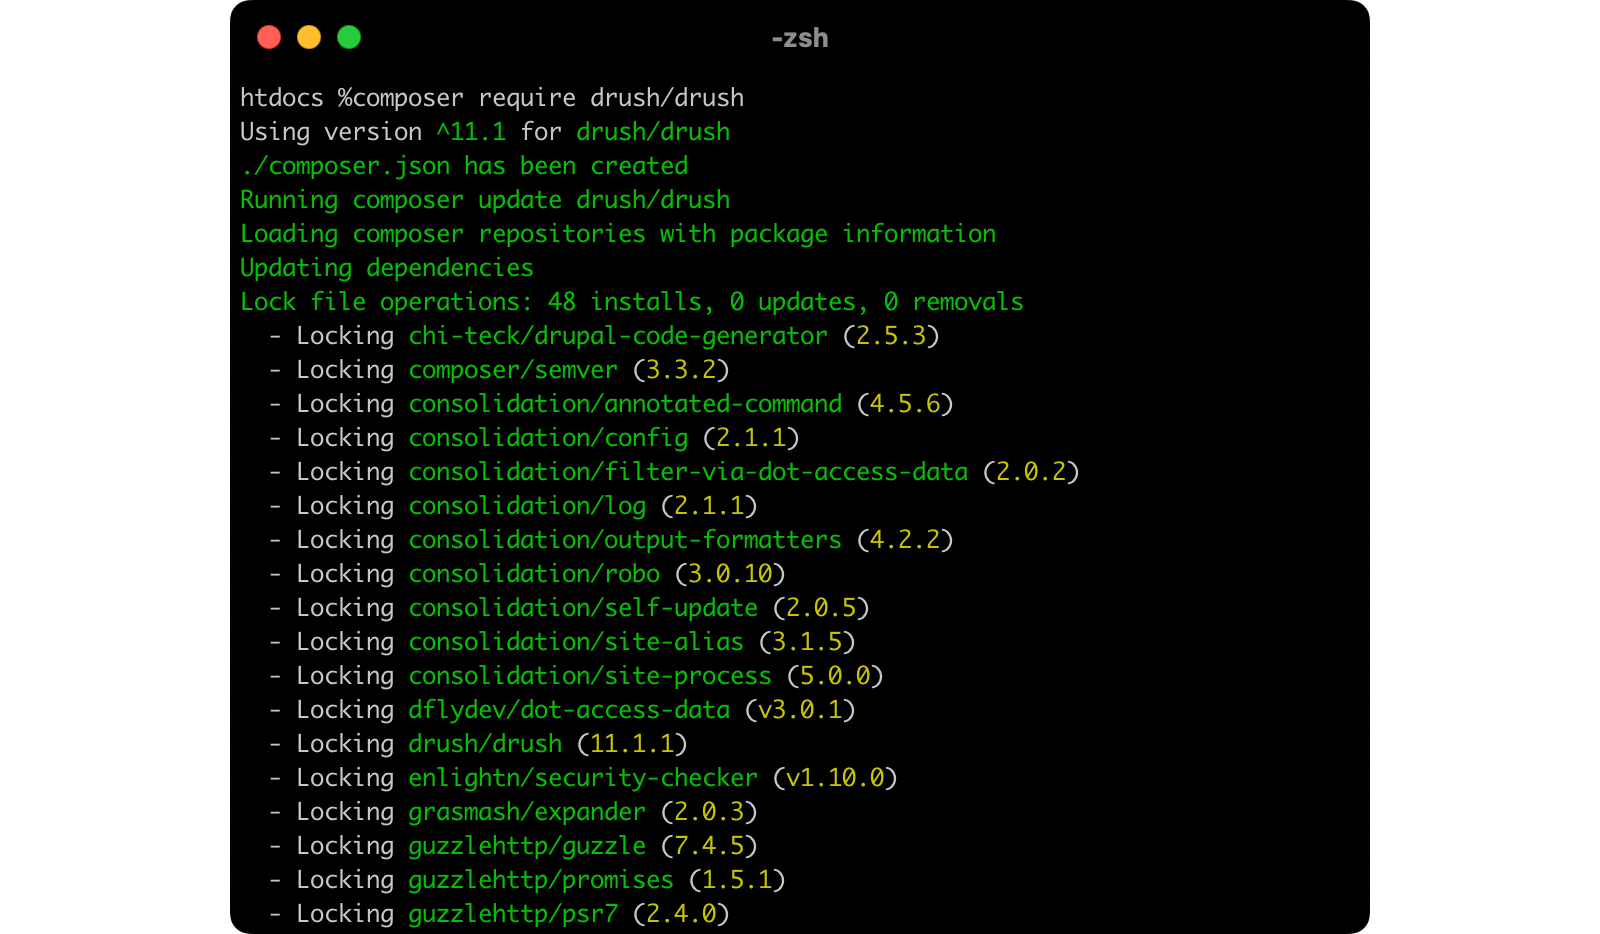1600x934 pixels.
Task: Click package consolidation/robo
Action: point(534,574)
